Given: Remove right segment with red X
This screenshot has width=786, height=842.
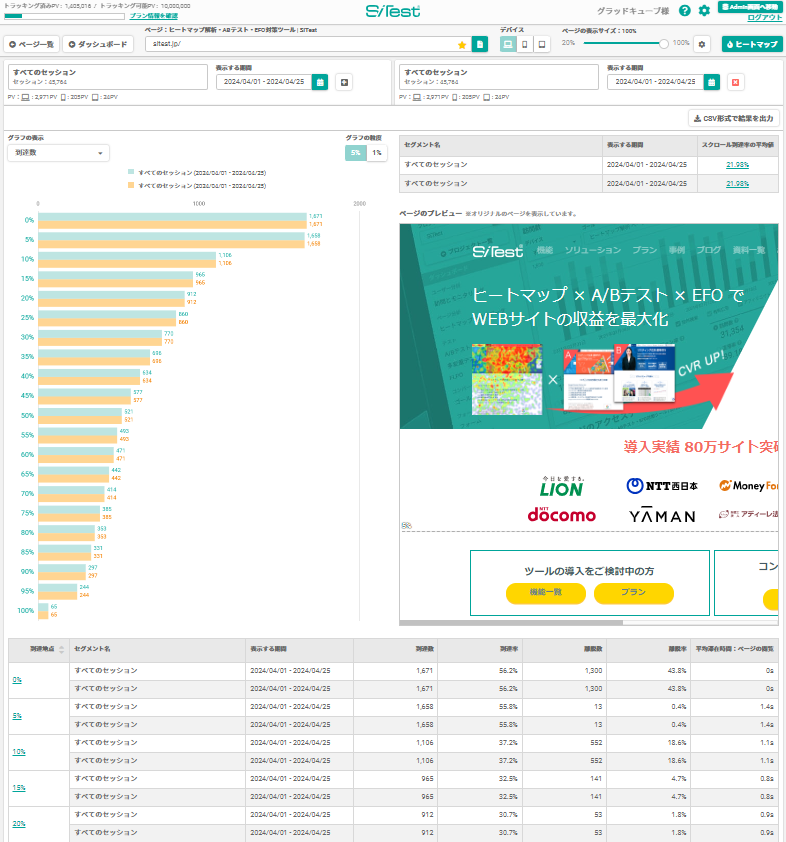Looking at the screenshot, I should click(x=736, y=82).
